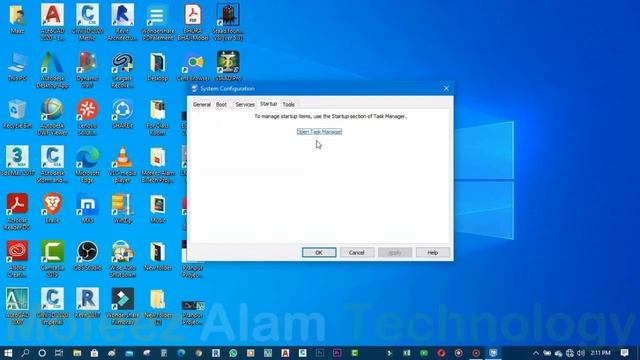Select the Brave browser desktop icon
Image resolution: width=640 pixels, height=360 pixels.
52,208
